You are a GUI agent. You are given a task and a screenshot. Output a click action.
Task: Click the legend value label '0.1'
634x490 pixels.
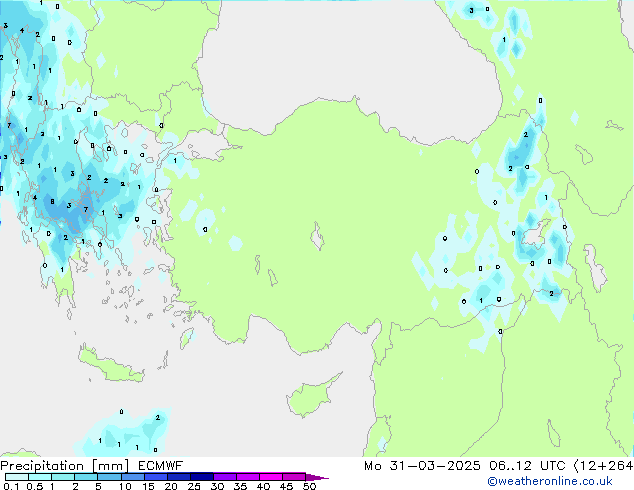pos(11,486)
